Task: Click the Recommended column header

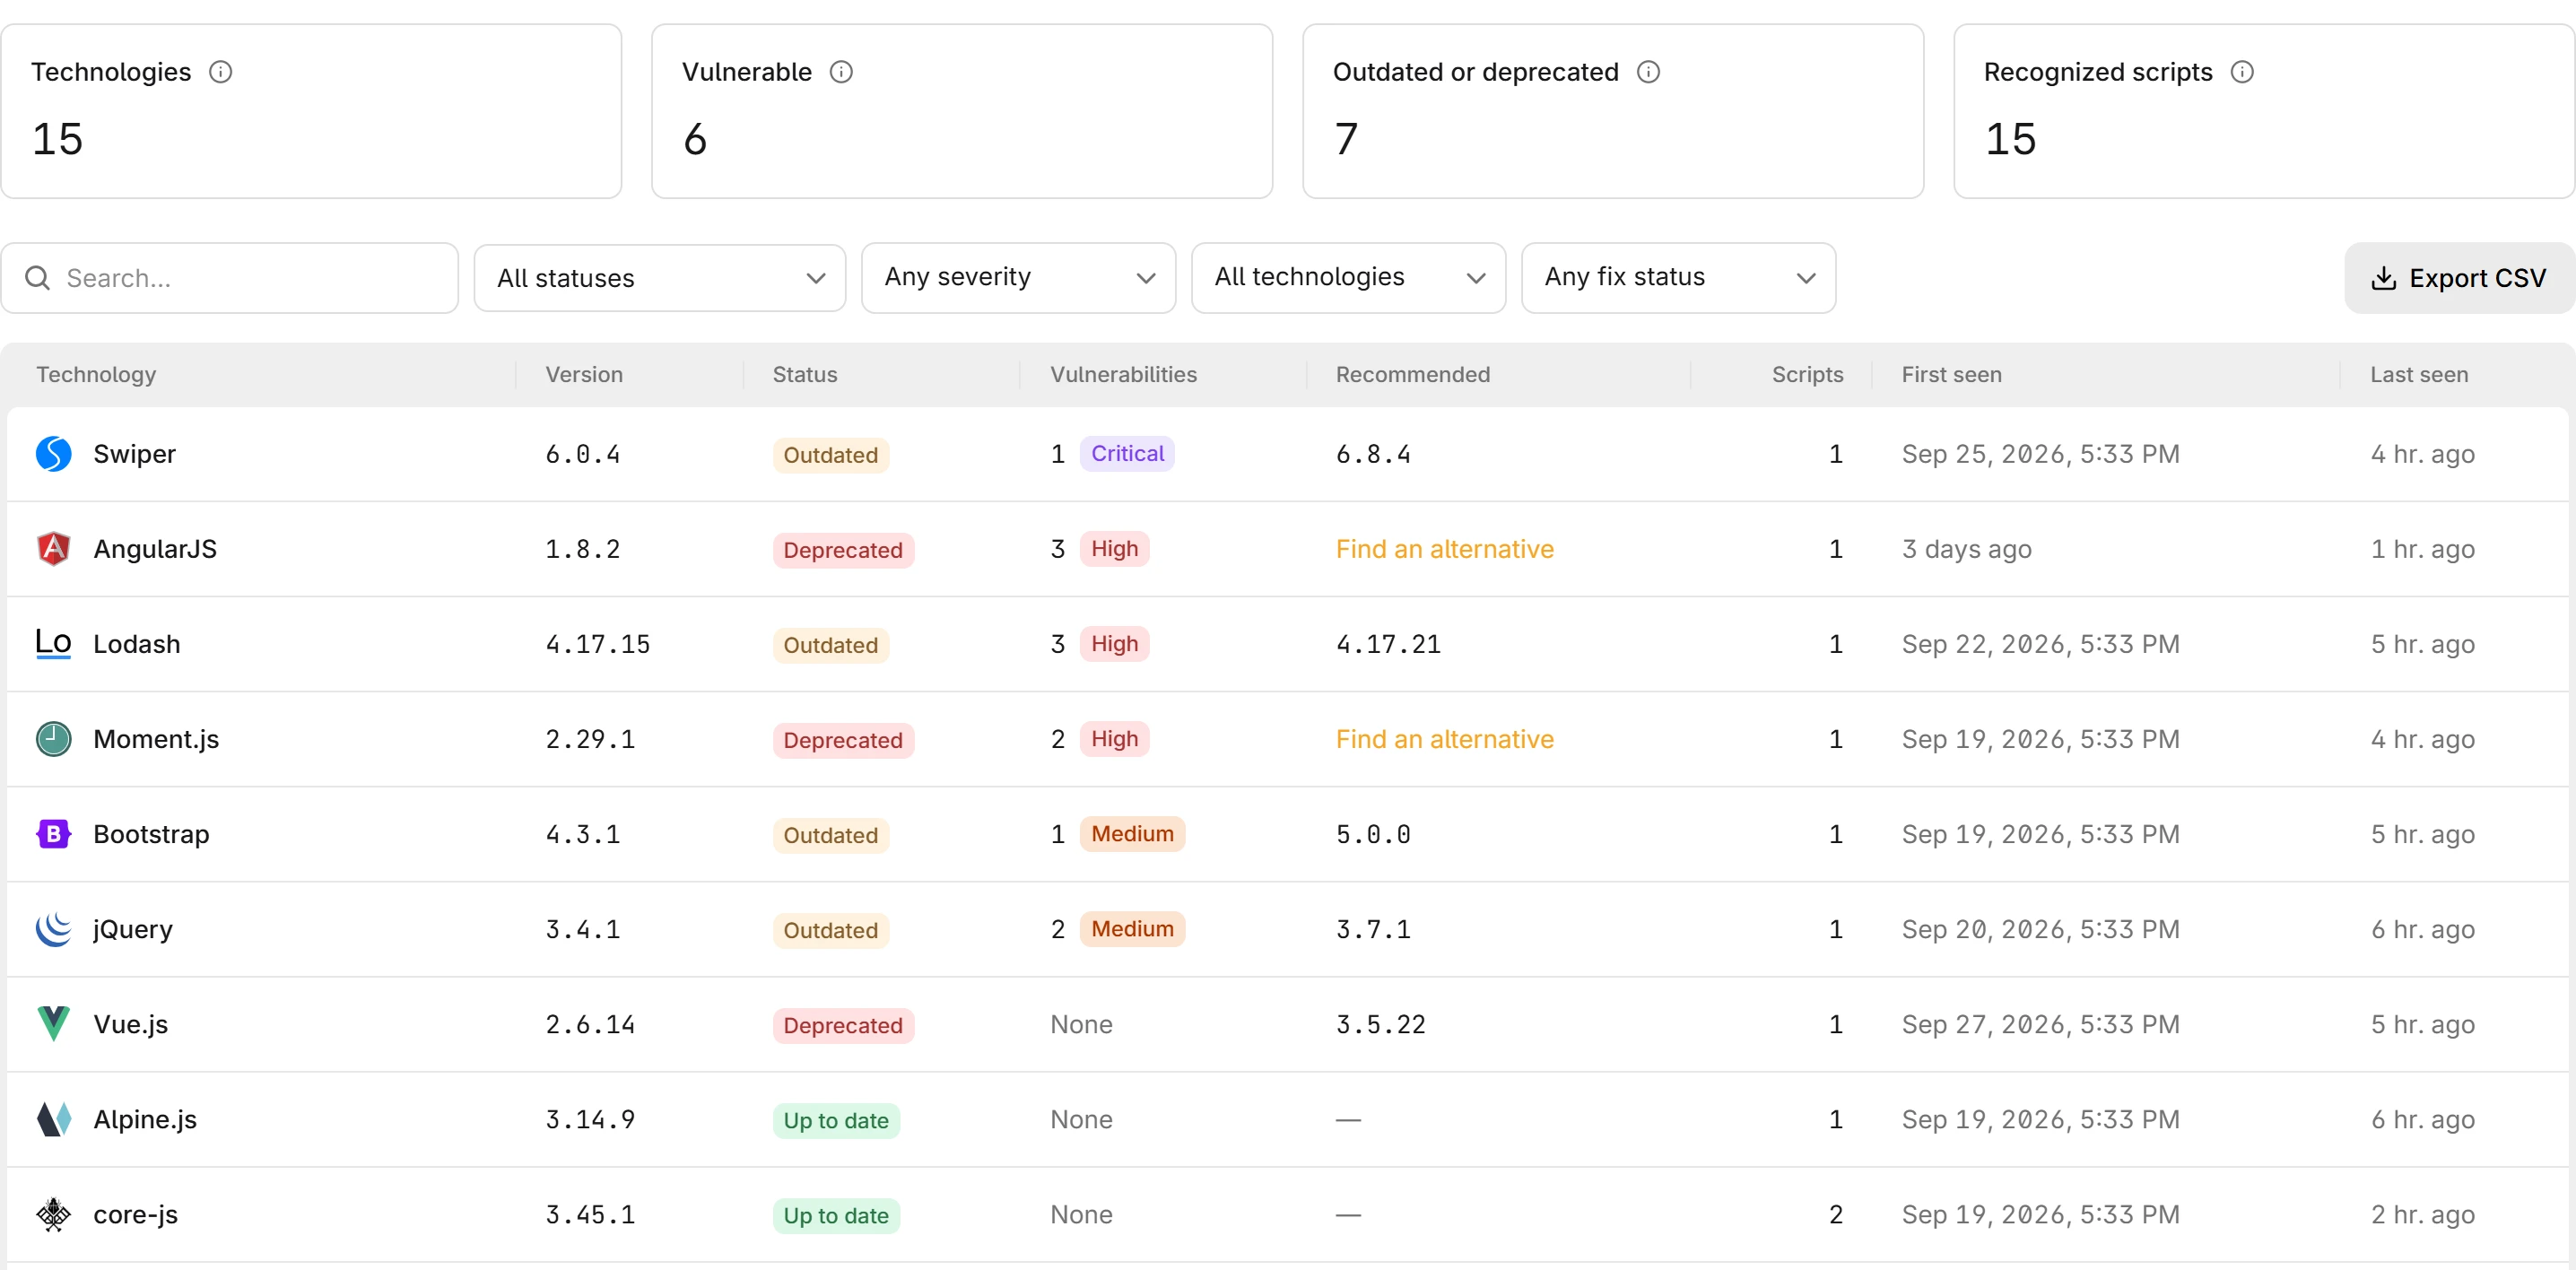Action: point(1412,374)
